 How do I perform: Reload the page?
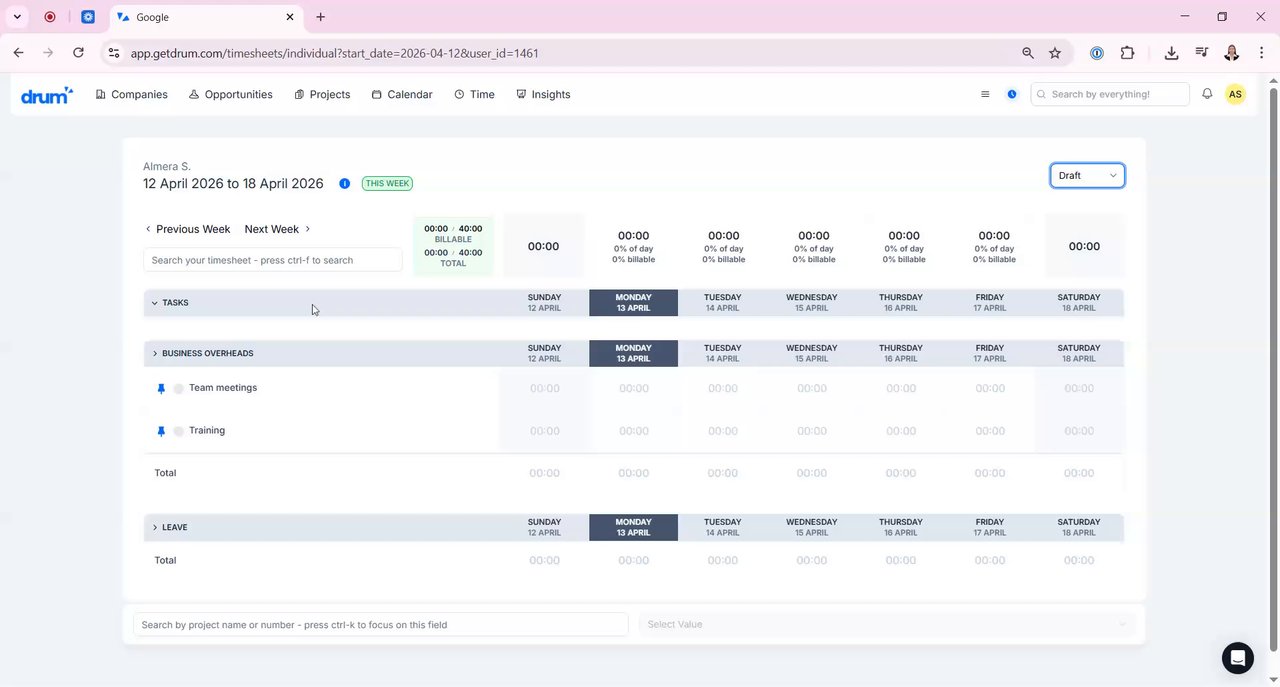78,53
